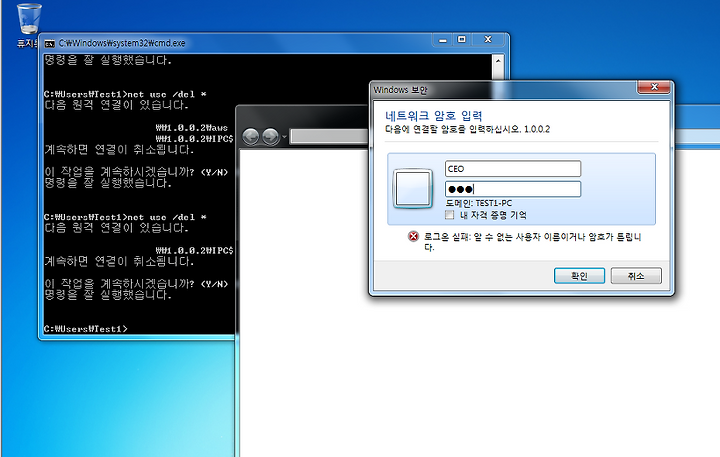Click the red logon failure error icon
720x457 pixels.
pos(413,236)
